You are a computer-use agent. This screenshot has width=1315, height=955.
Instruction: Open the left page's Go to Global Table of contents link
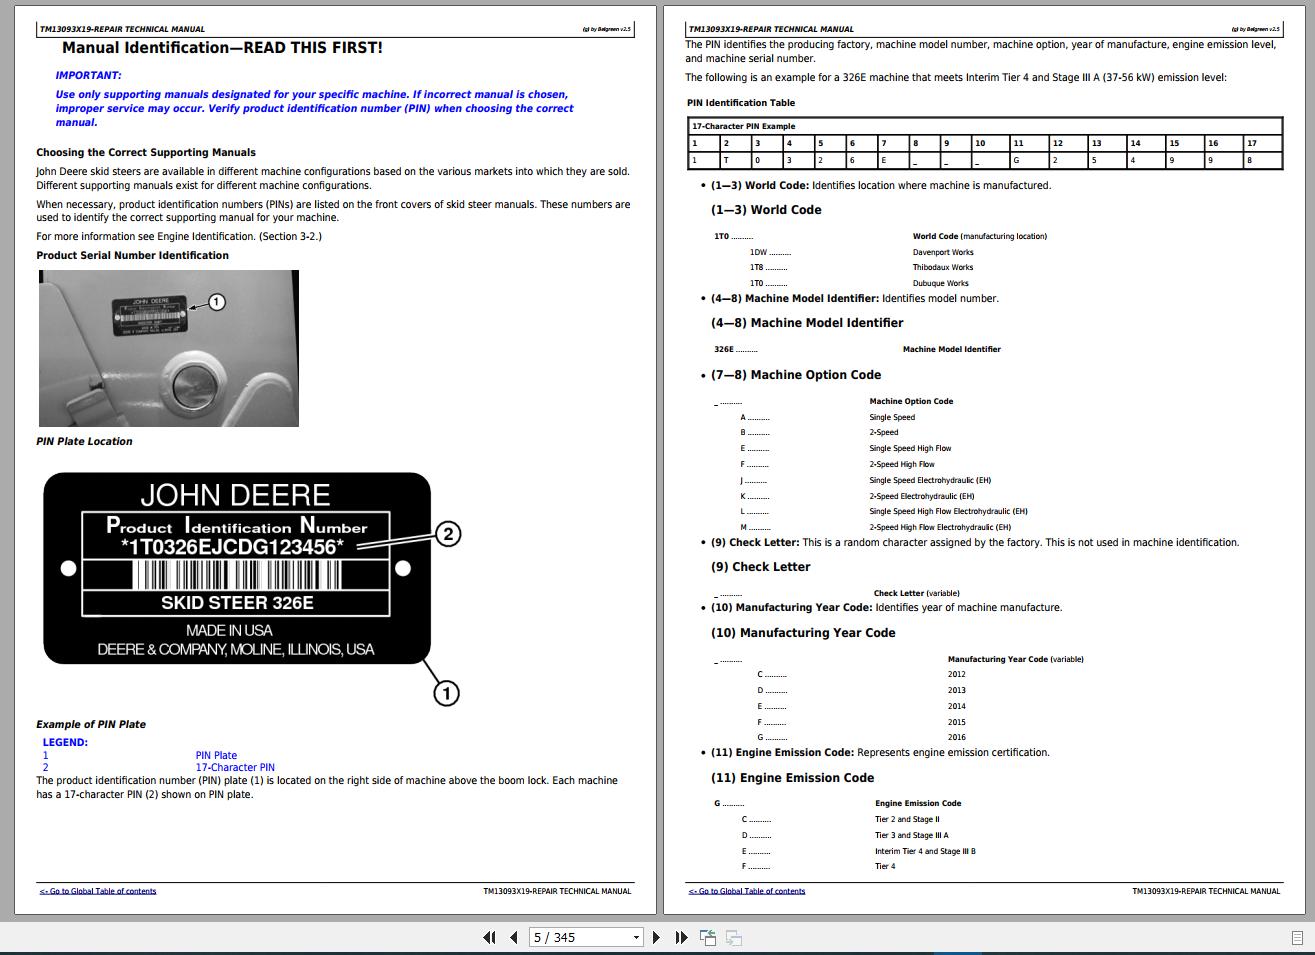(98, 891)
